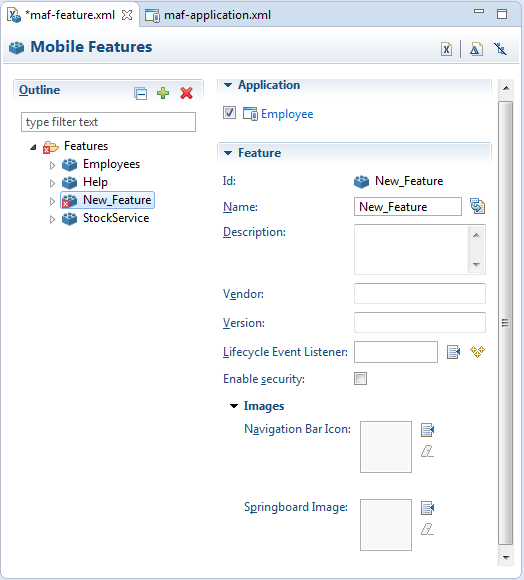Expand the Employees feature tree node
The image size is (524, 580).
(x=52, y=165)
